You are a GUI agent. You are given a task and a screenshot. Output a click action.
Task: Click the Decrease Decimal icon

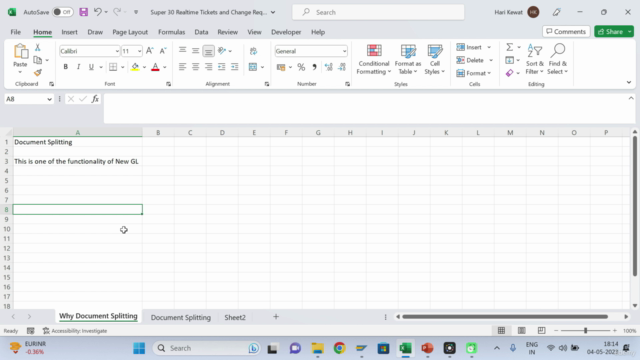click(x=342, y=67)
